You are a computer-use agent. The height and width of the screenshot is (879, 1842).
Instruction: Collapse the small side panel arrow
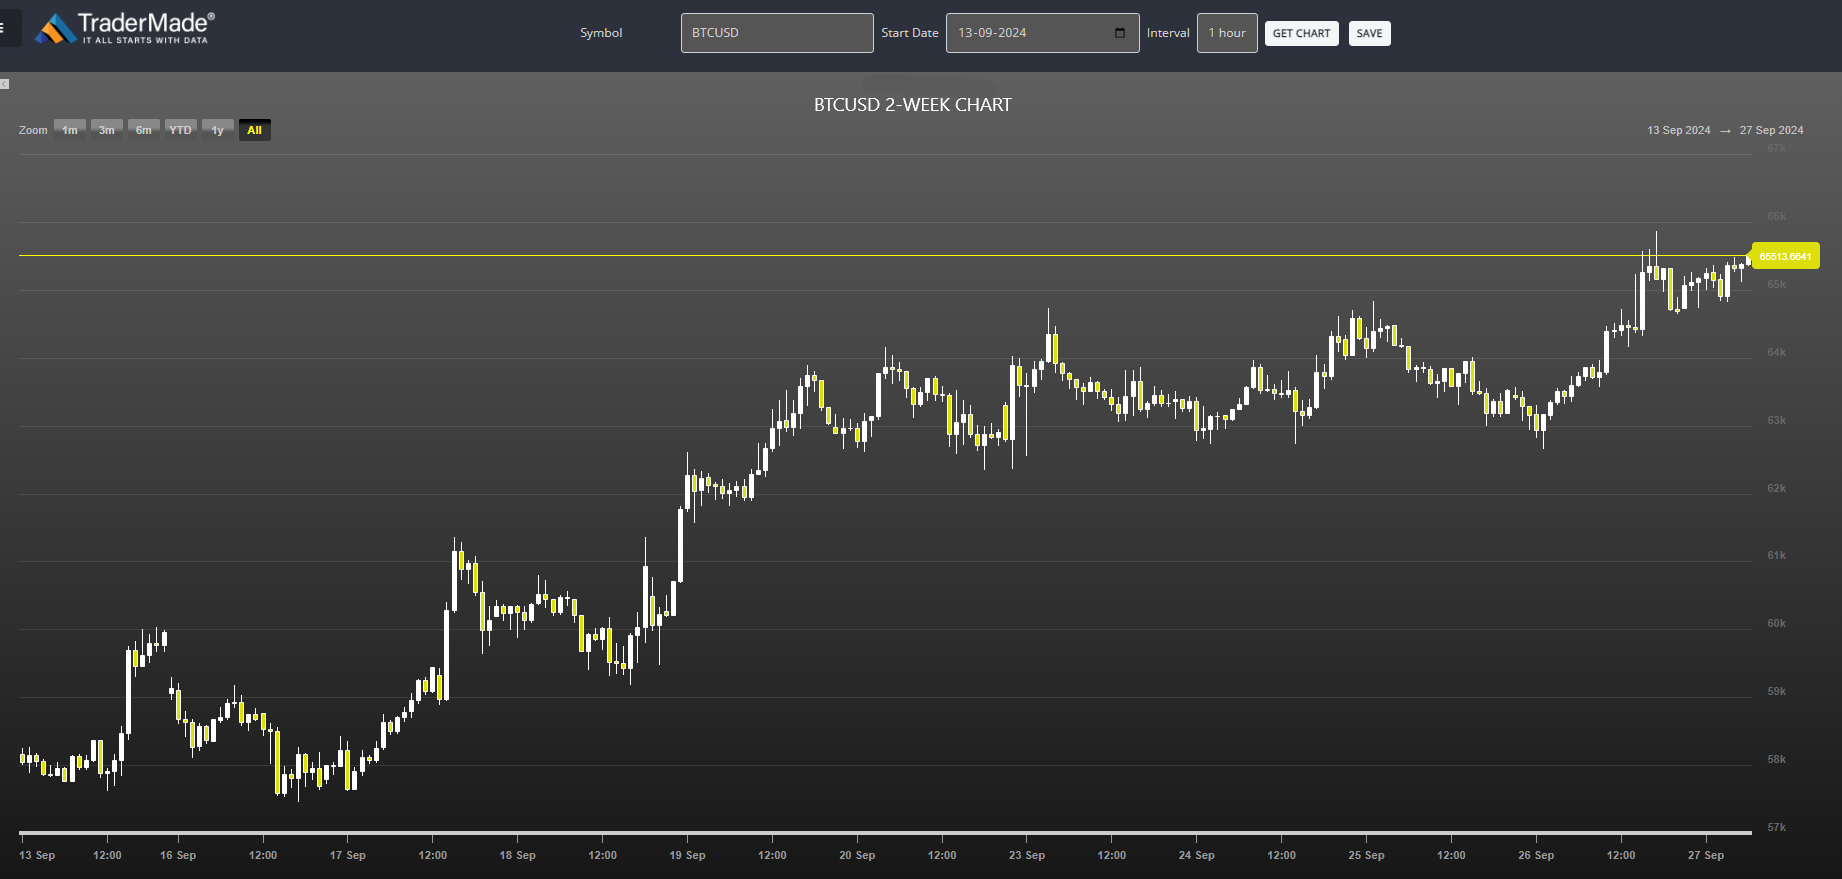pos(5,84)
